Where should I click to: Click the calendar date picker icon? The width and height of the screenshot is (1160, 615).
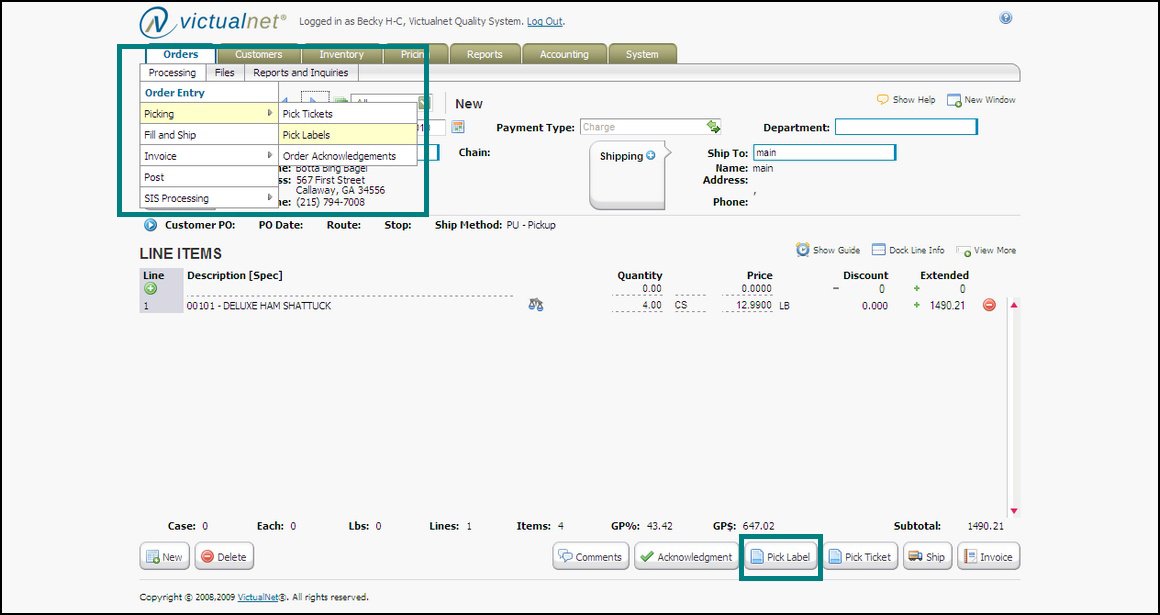click(x=458, y=127)
